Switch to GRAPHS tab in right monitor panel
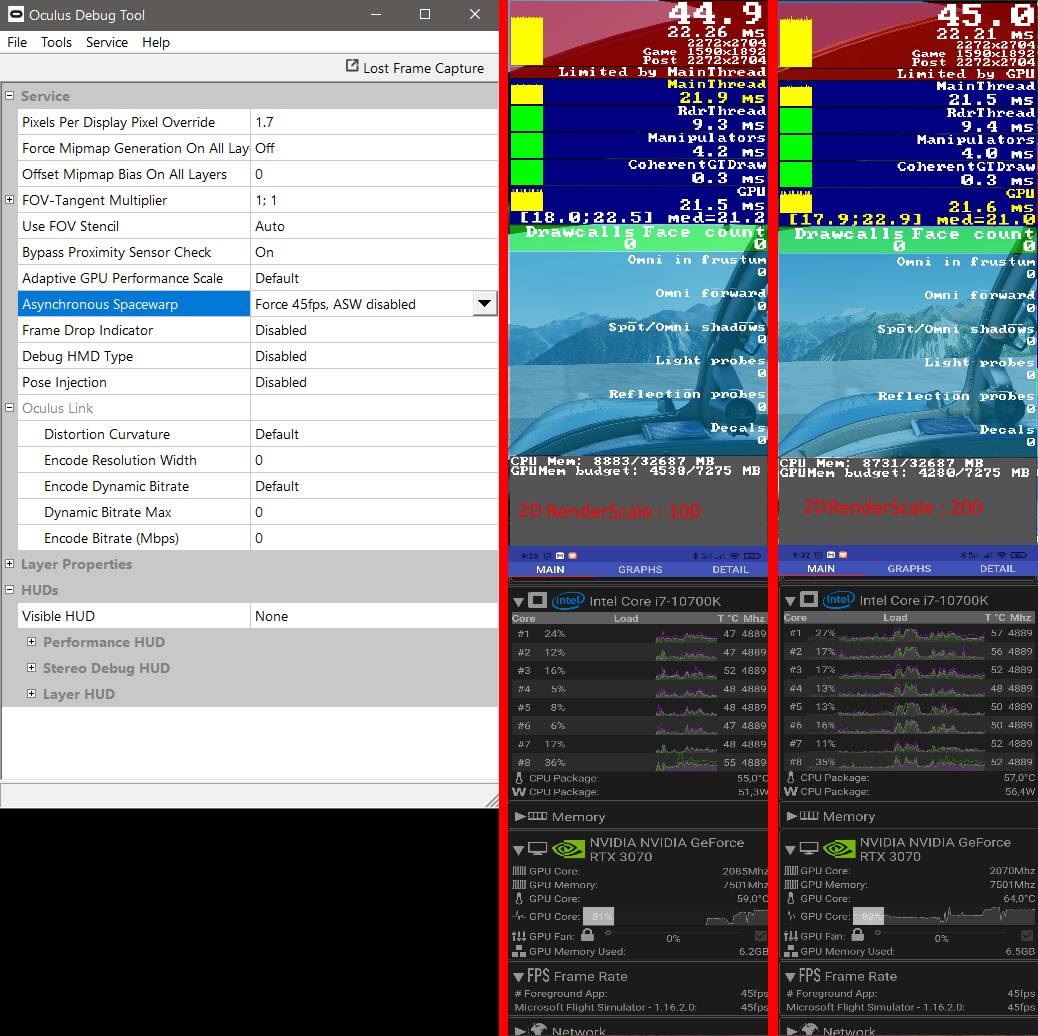This screenshot has width=1038, height=1036. click(909, 569)
